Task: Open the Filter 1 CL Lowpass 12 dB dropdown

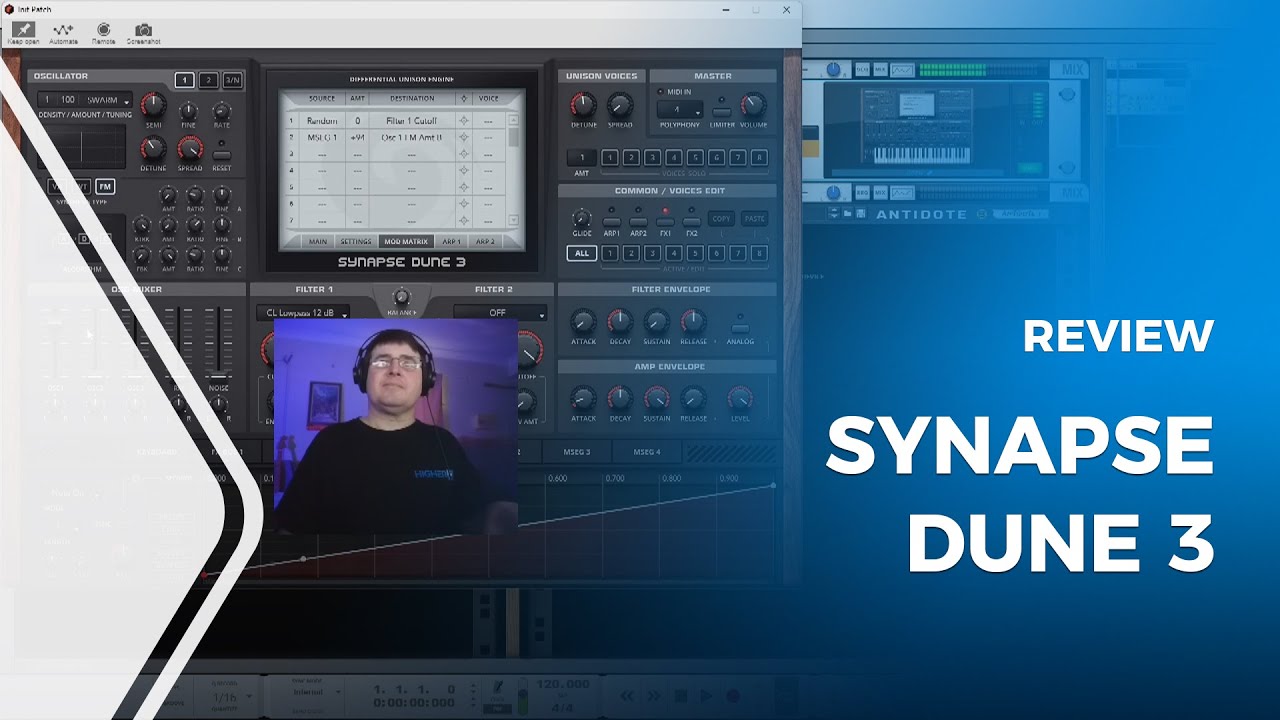Action: point(304,313)
